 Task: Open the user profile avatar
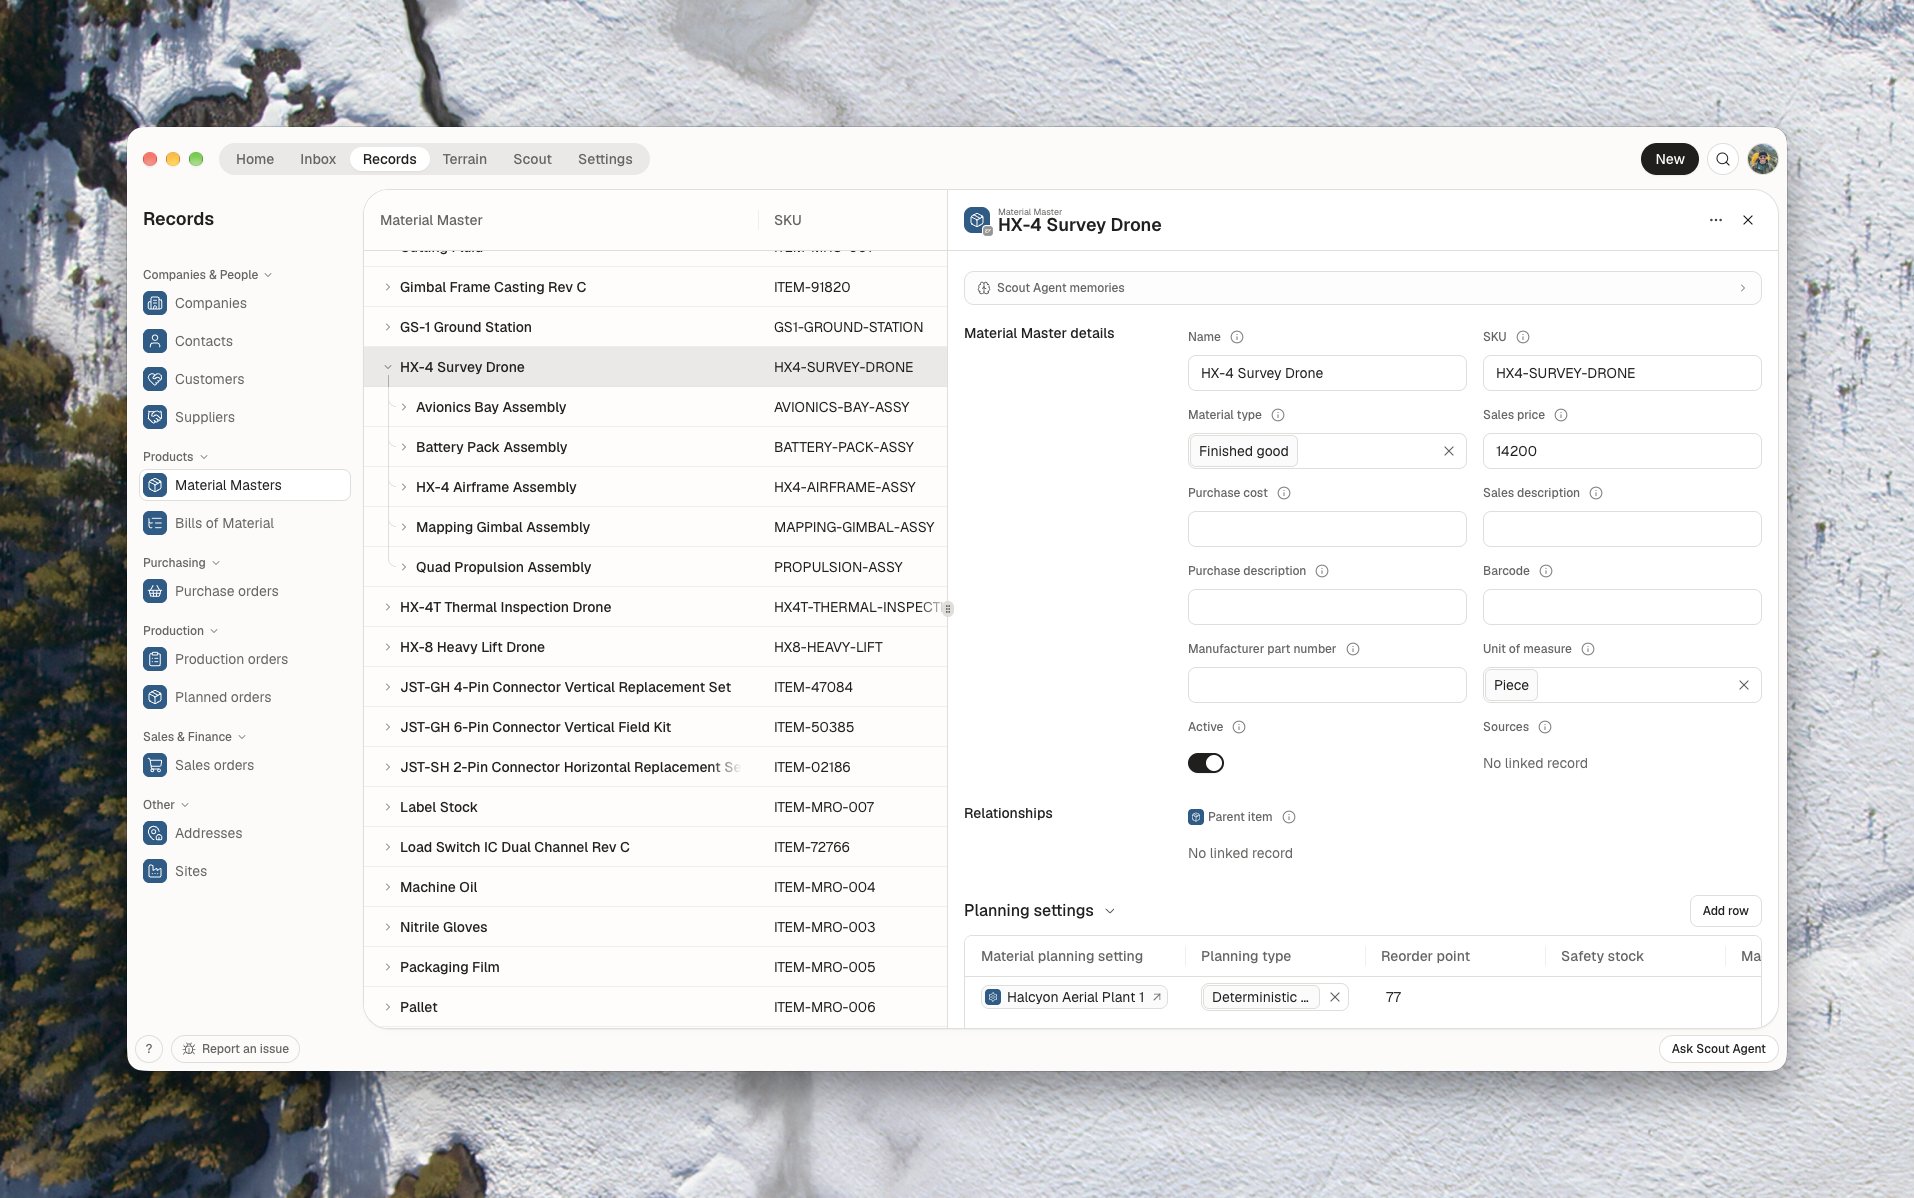[1763, 159]
